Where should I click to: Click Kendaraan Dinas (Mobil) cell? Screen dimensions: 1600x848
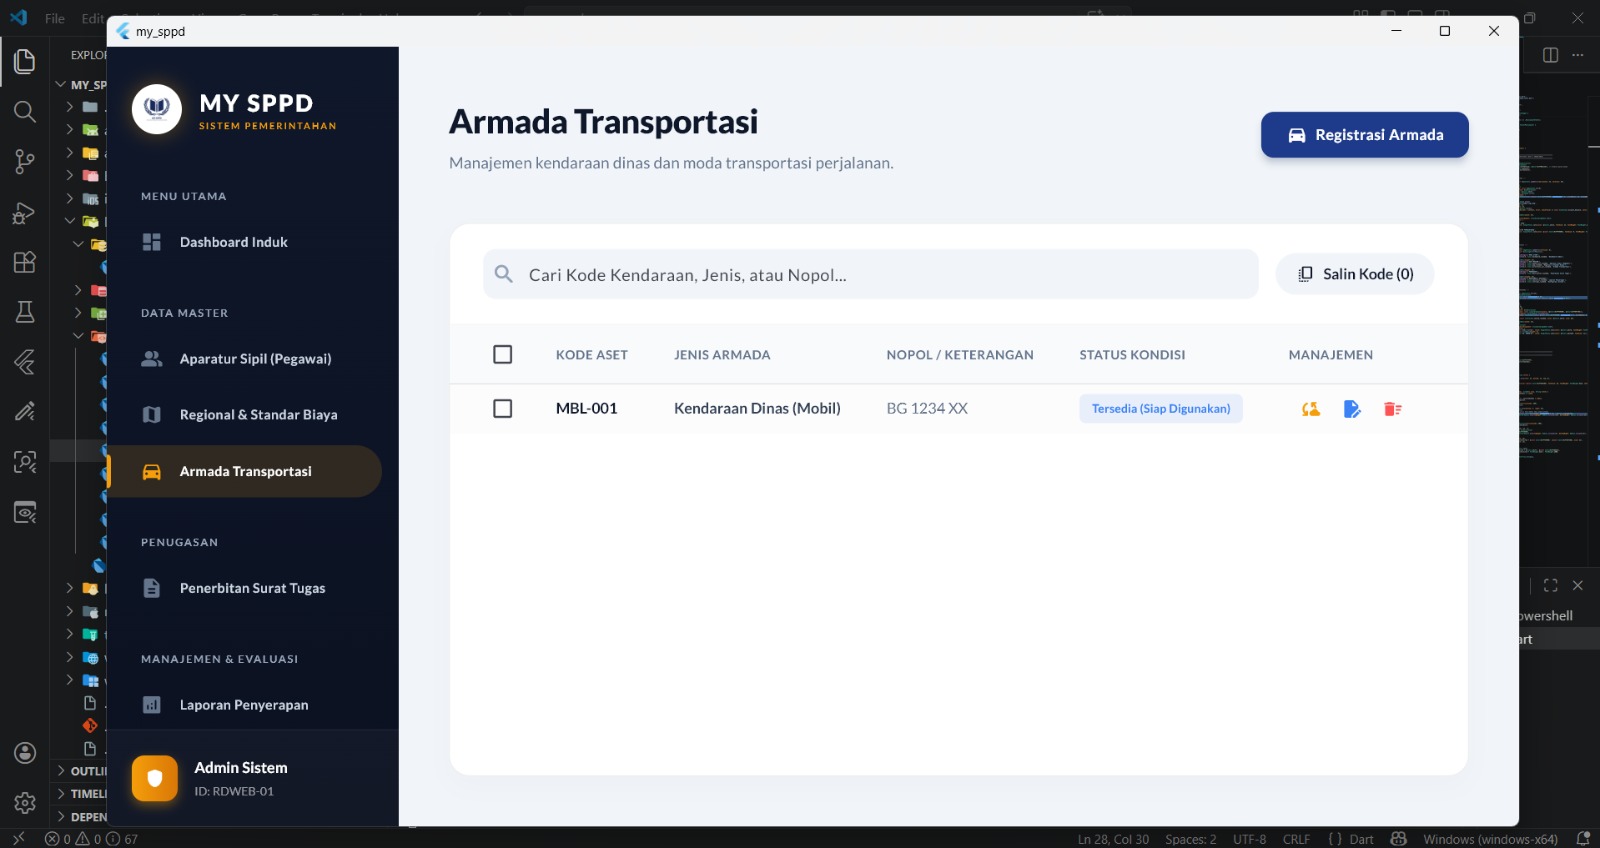point(757,408)
